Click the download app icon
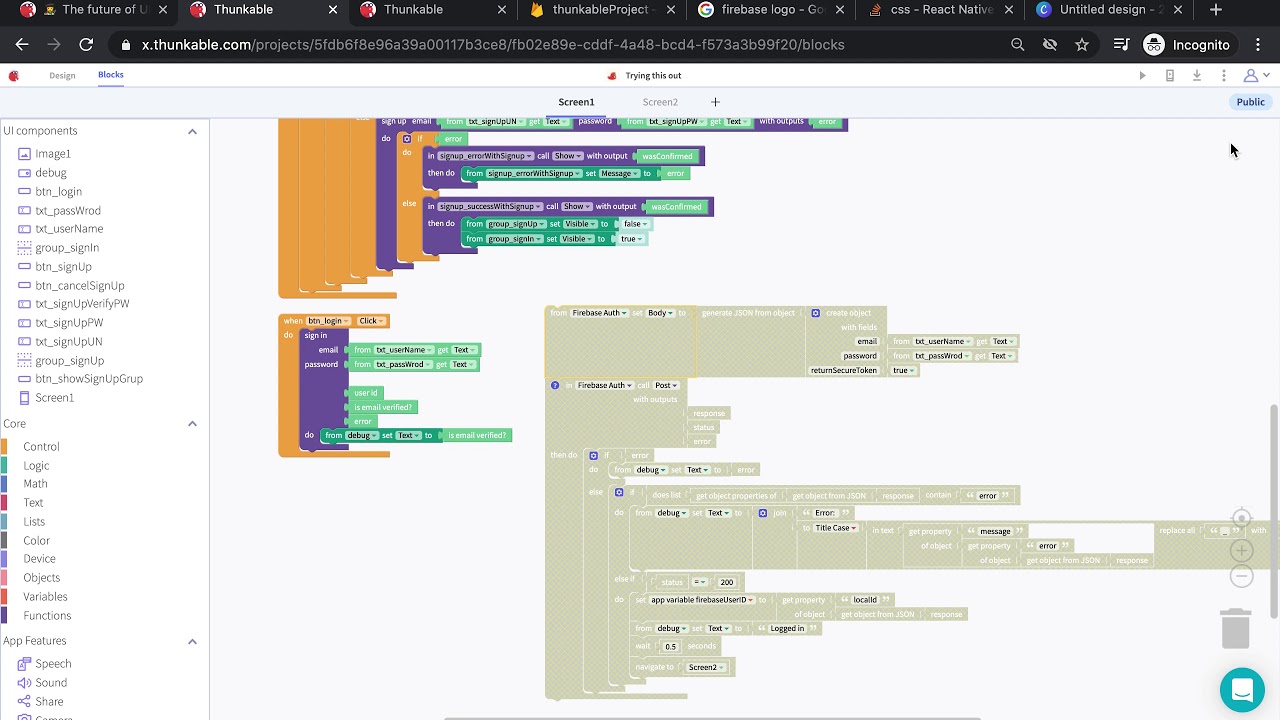This screenshot has height=720, width=1280. coord(1197,76)
